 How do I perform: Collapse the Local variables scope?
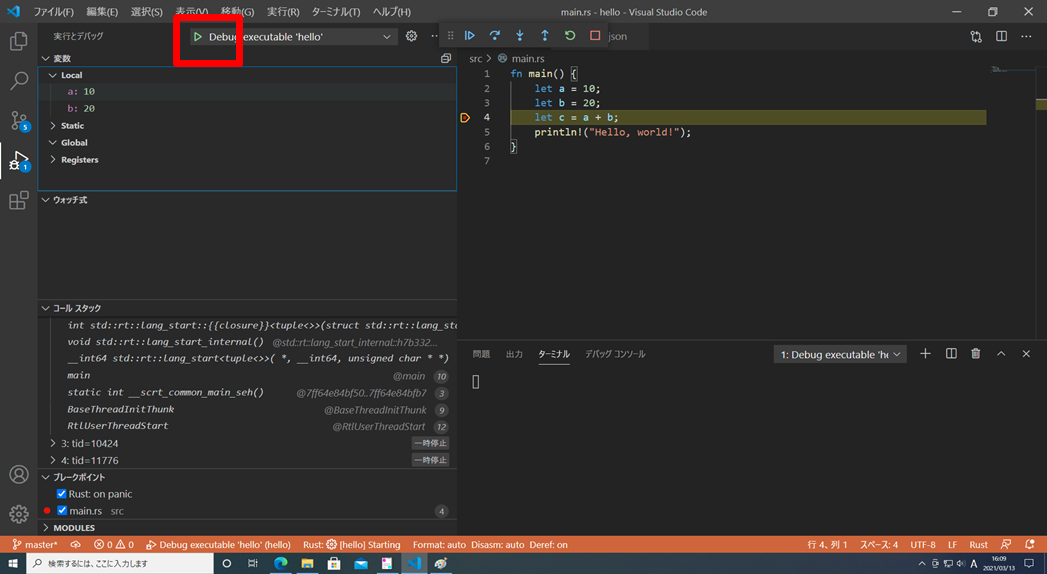[x=53, y=75]
